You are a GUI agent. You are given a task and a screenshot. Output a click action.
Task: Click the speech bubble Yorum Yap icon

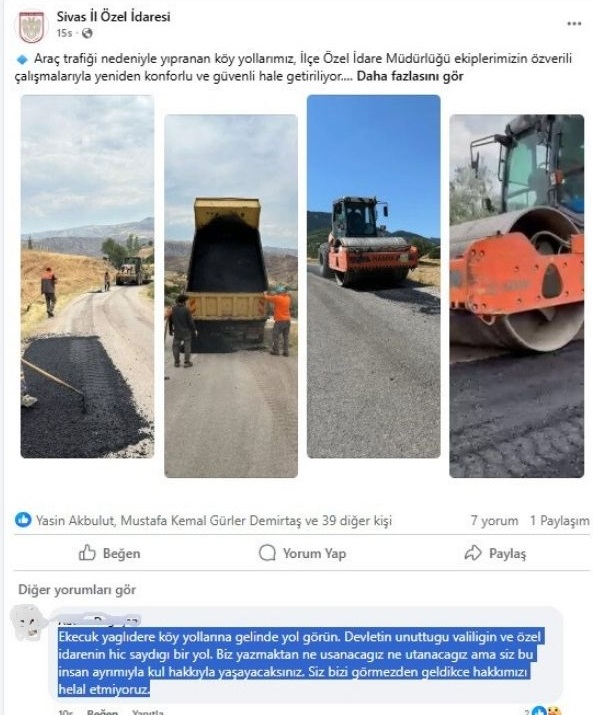tap(267, 553)
